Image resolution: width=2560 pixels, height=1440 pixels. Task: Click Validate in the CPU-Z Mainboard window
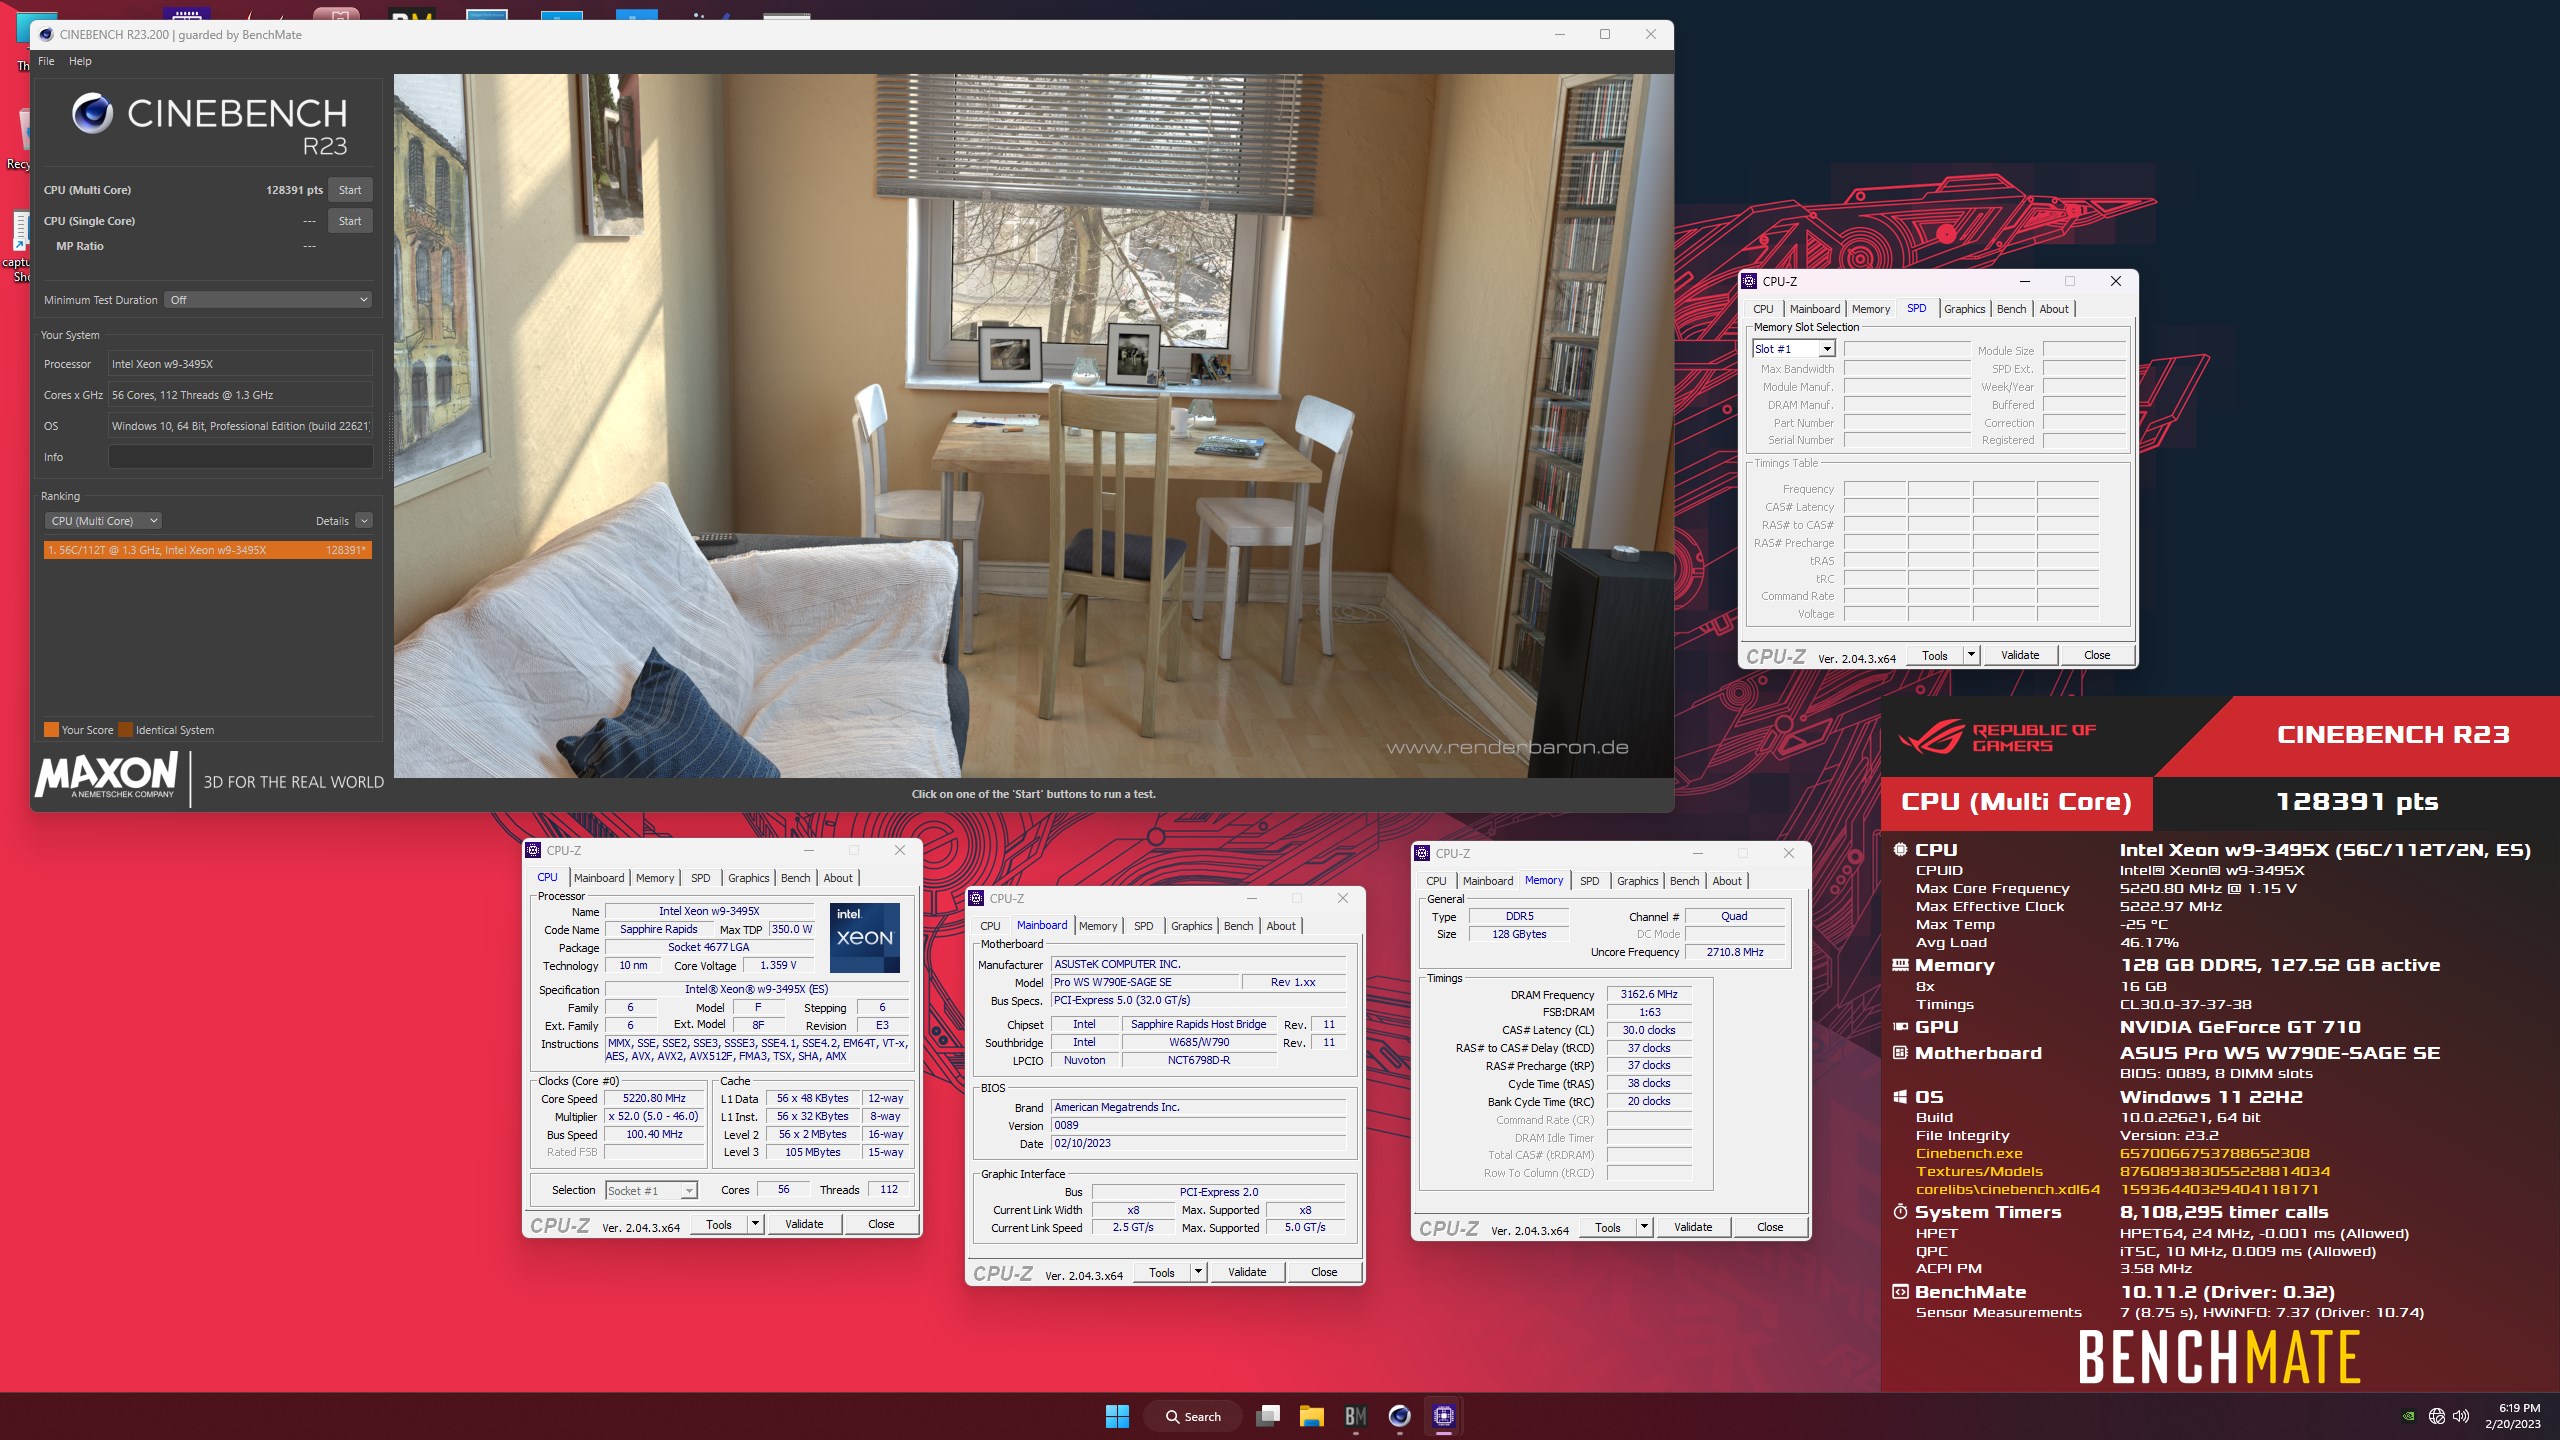(x=1247, y=1272)
